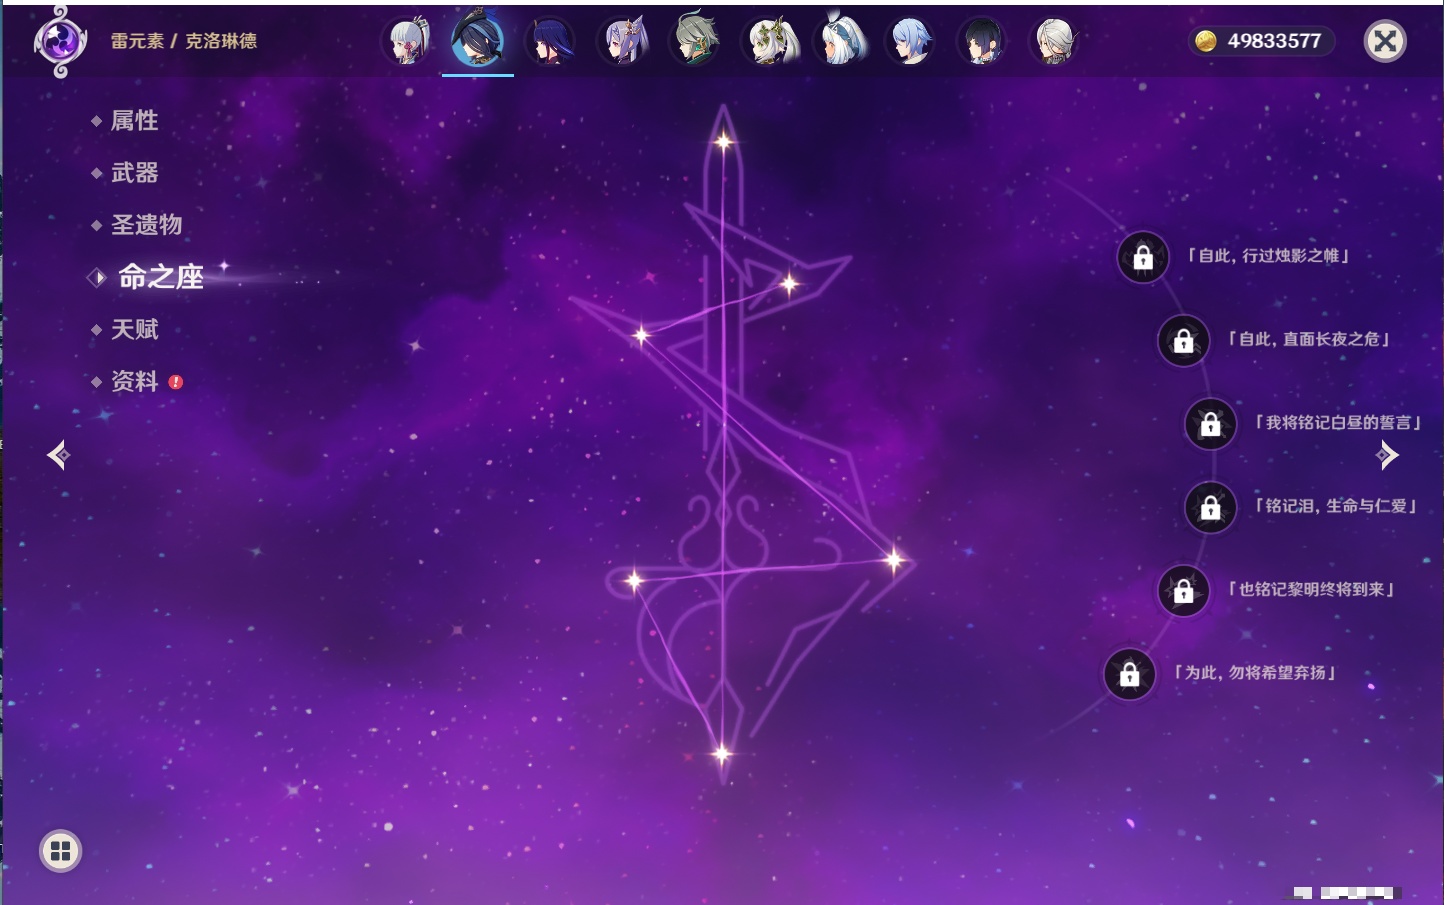
Task: Switch to Raiden Shogun's avatar
Action: 549,41
